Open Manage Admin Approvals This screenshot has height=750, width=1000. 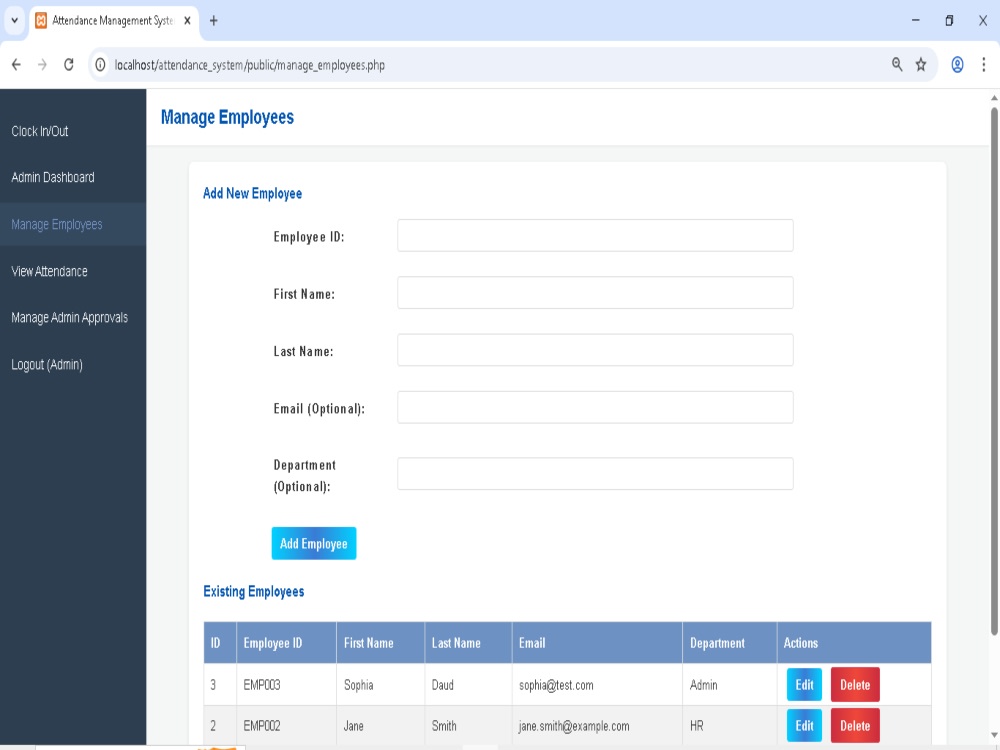click(70, 318)
